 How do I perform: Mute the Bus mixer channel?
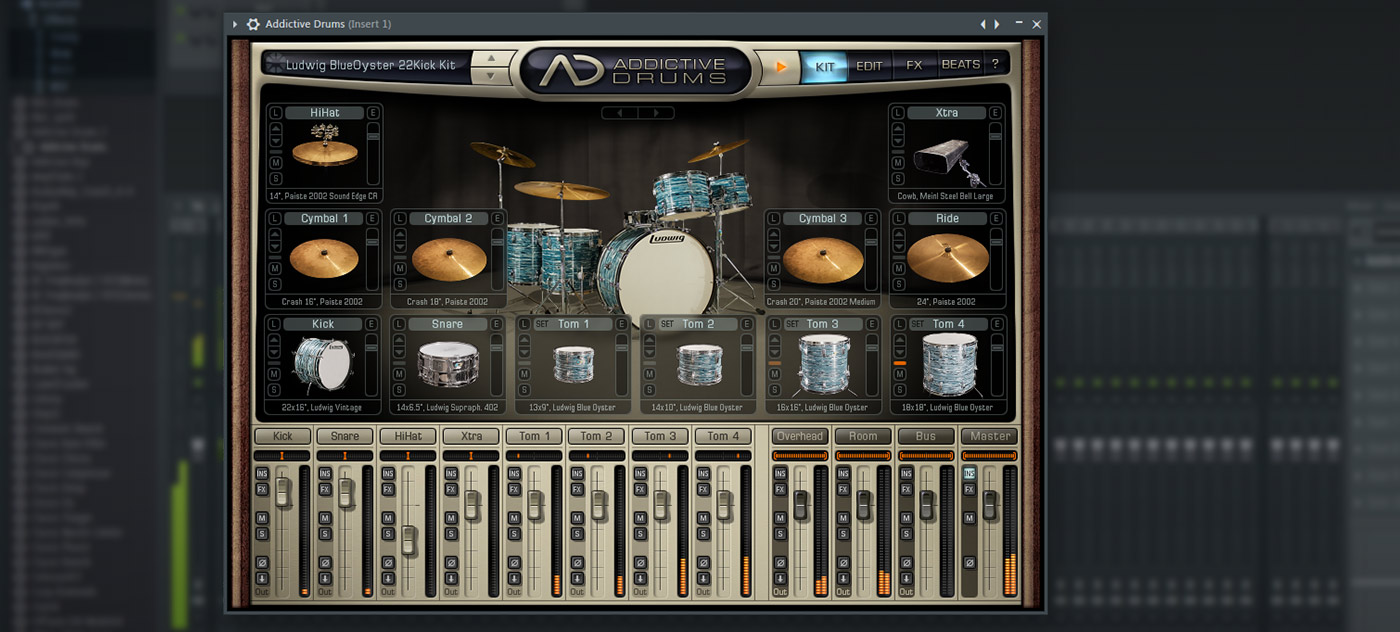[x=906, y=518]
